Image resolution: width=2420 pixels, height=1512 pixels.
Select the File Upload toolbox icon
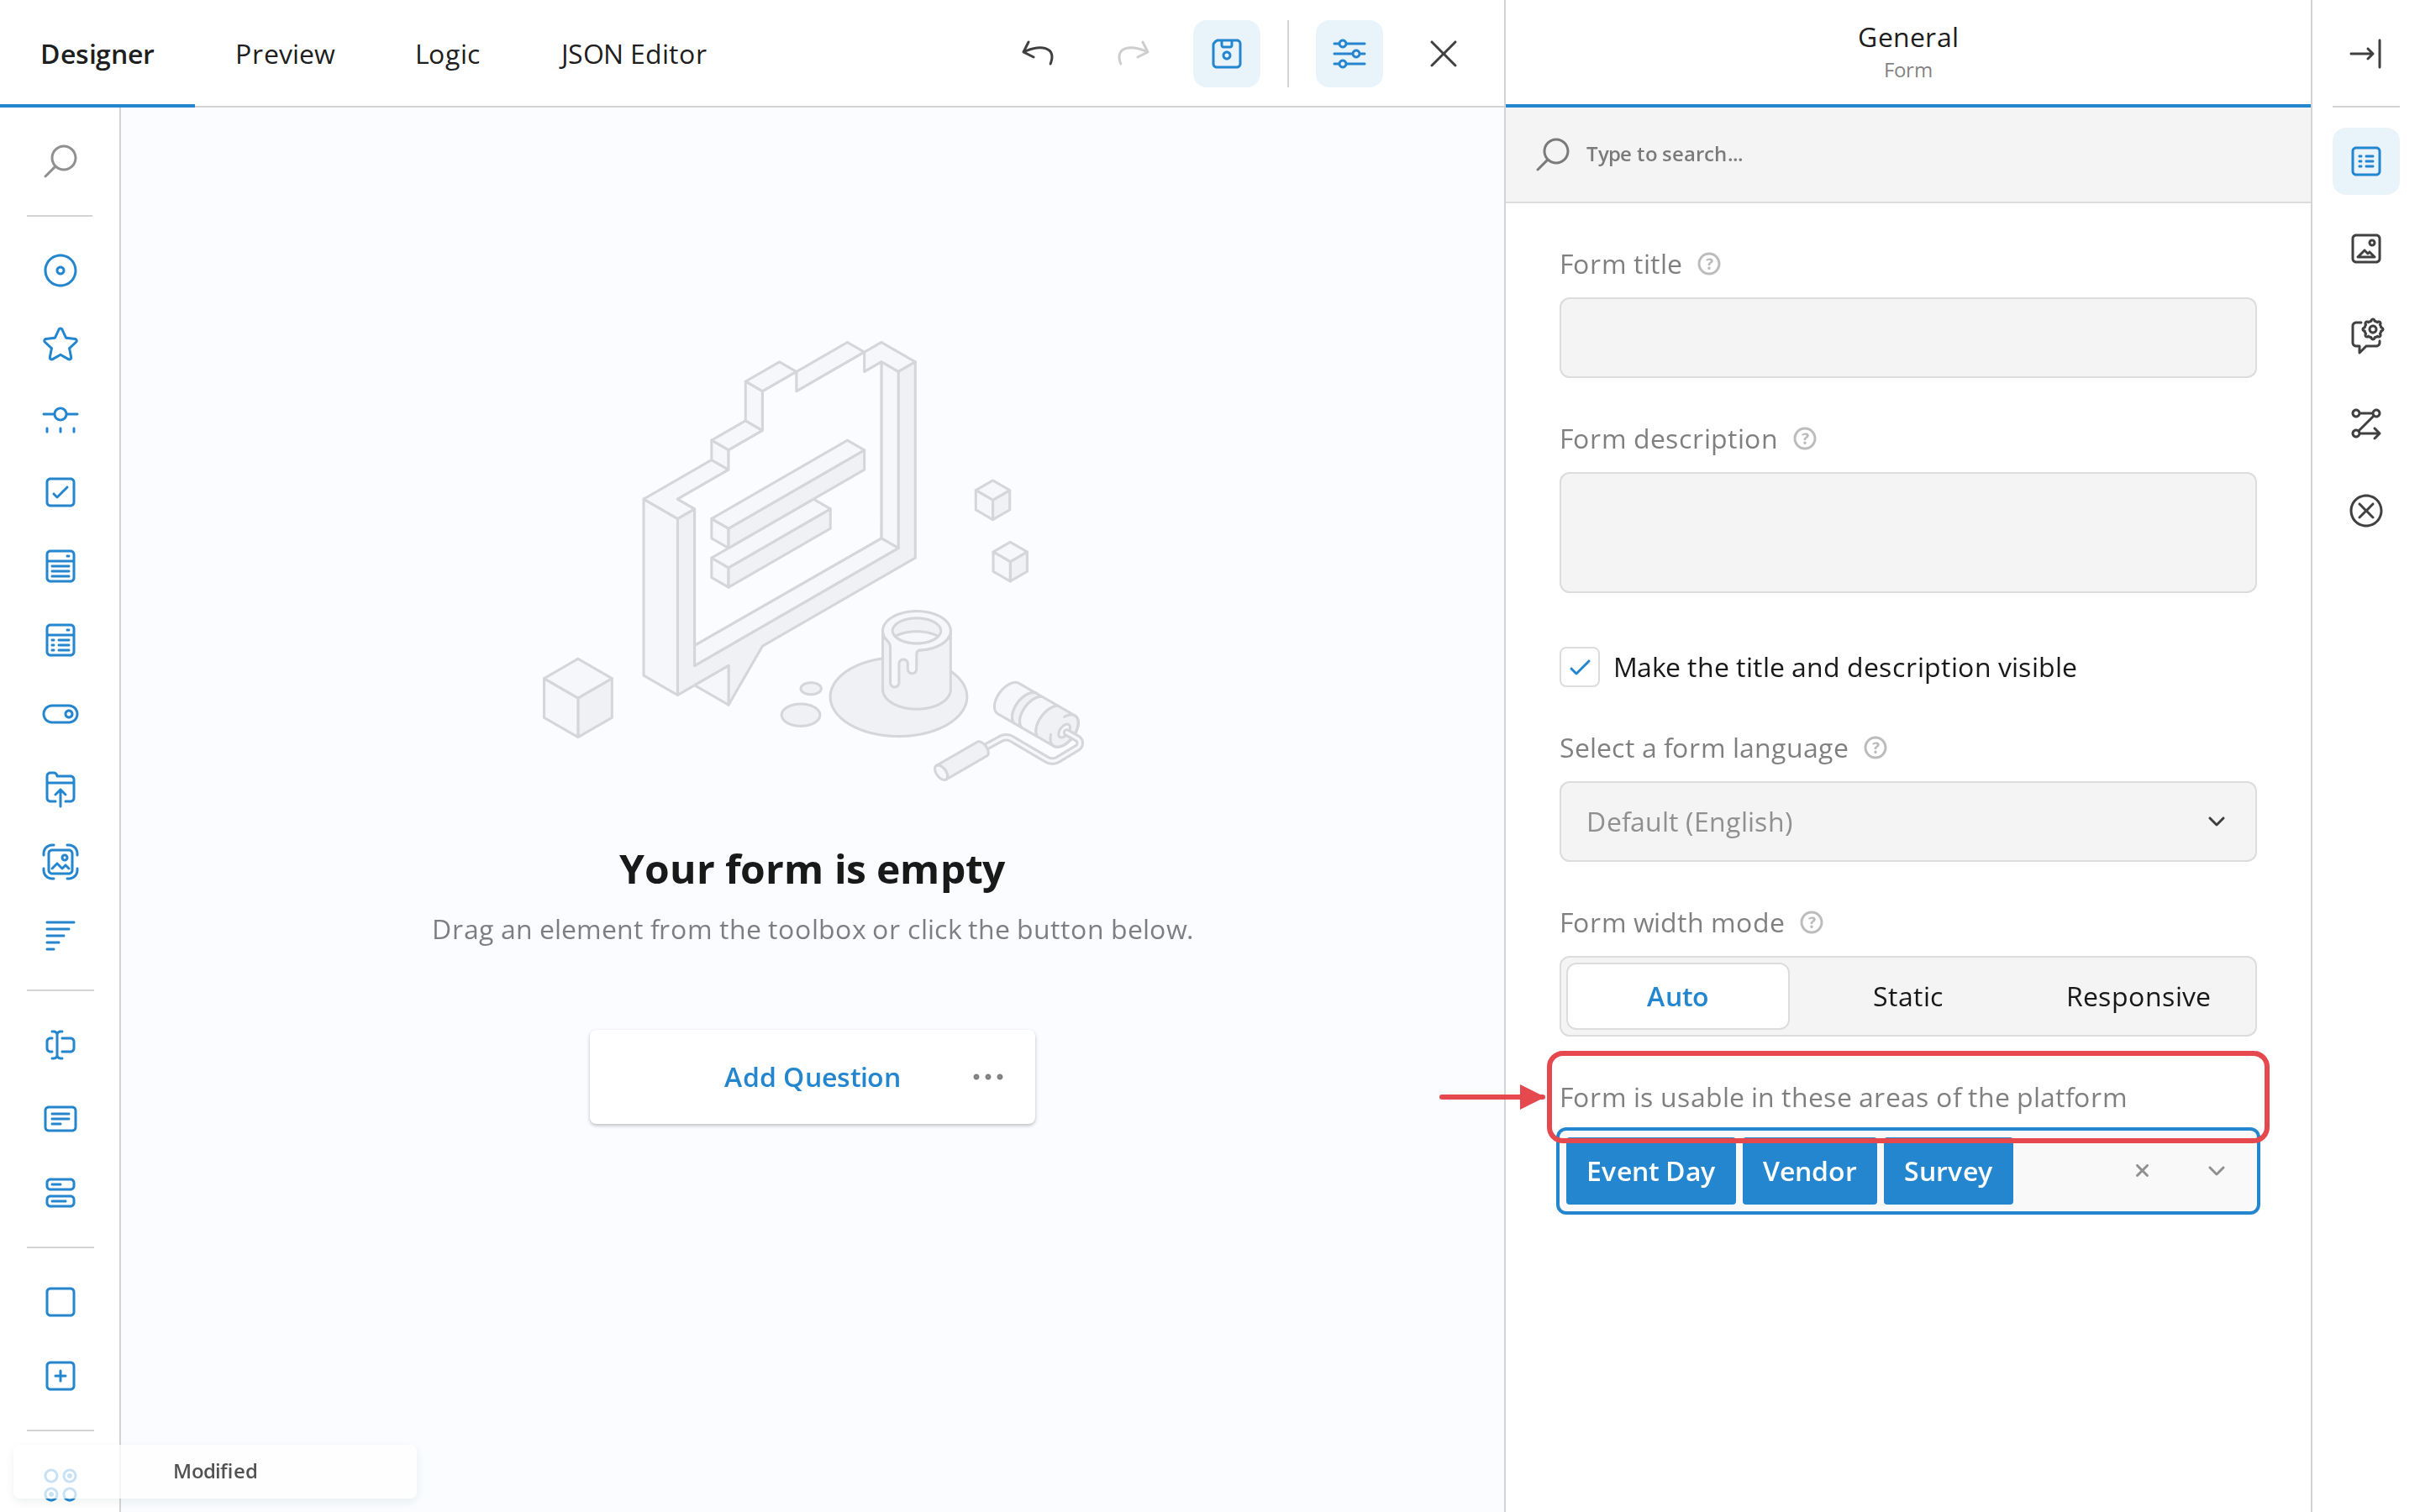tap(60, 788)
